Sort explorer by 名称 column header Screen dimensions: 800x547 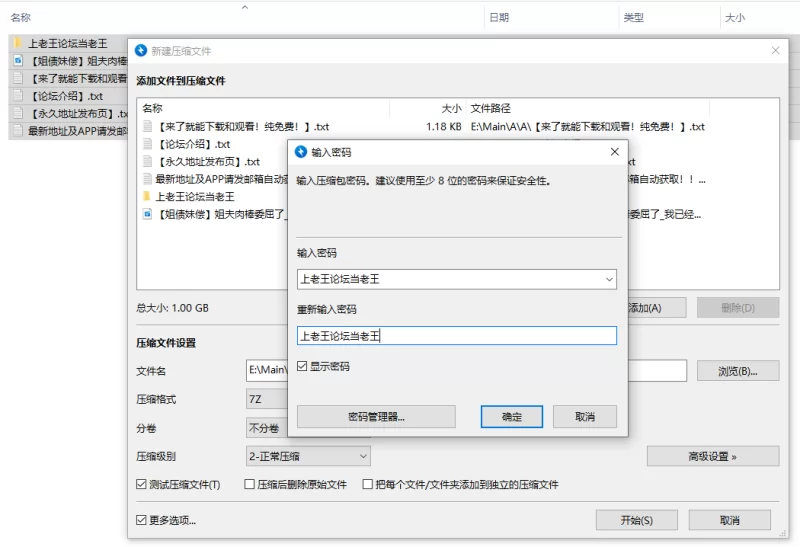20,17
